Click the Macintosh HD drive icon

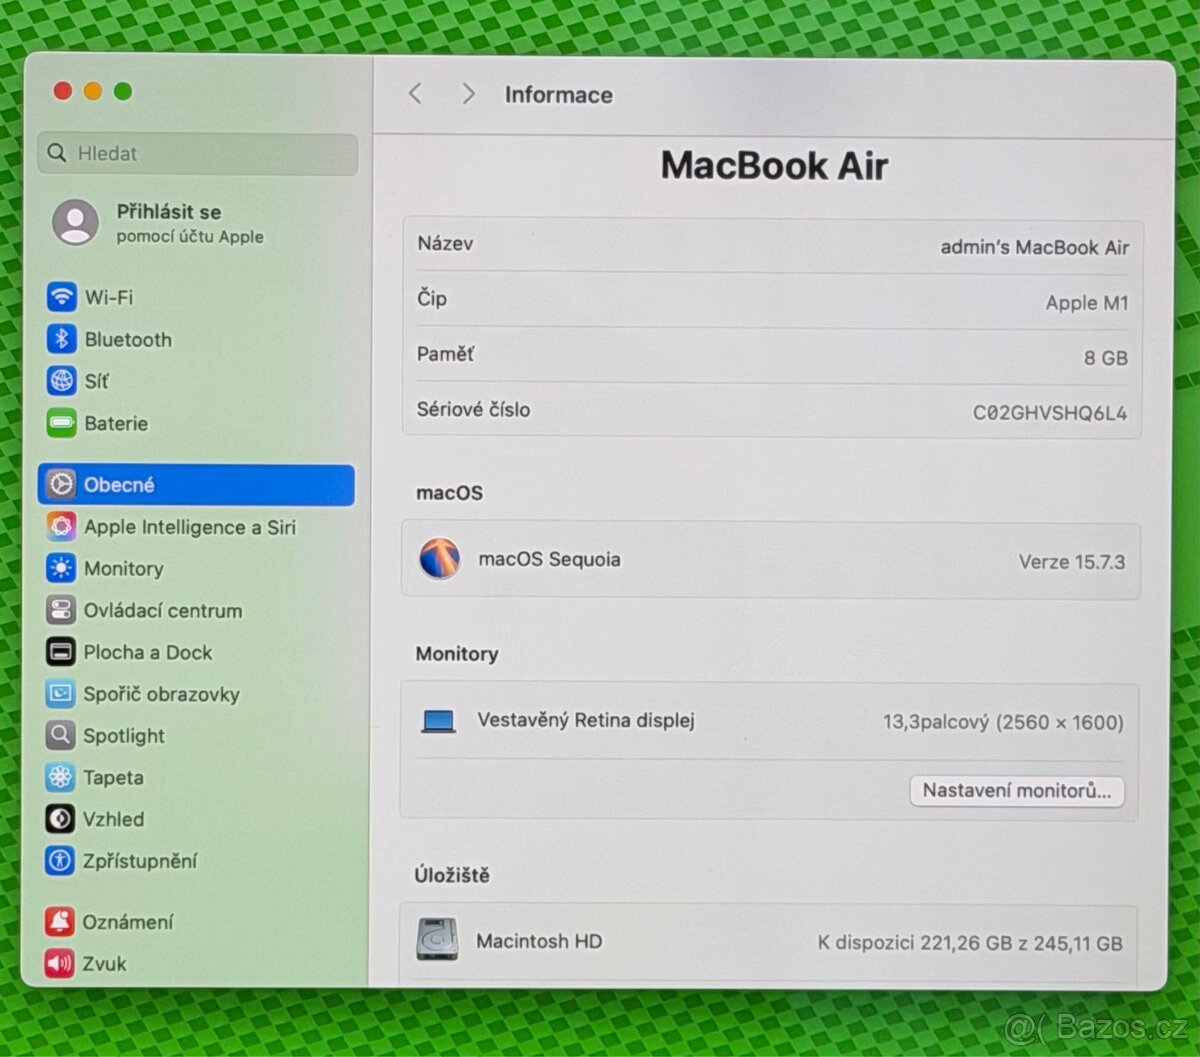pos(437,940)
